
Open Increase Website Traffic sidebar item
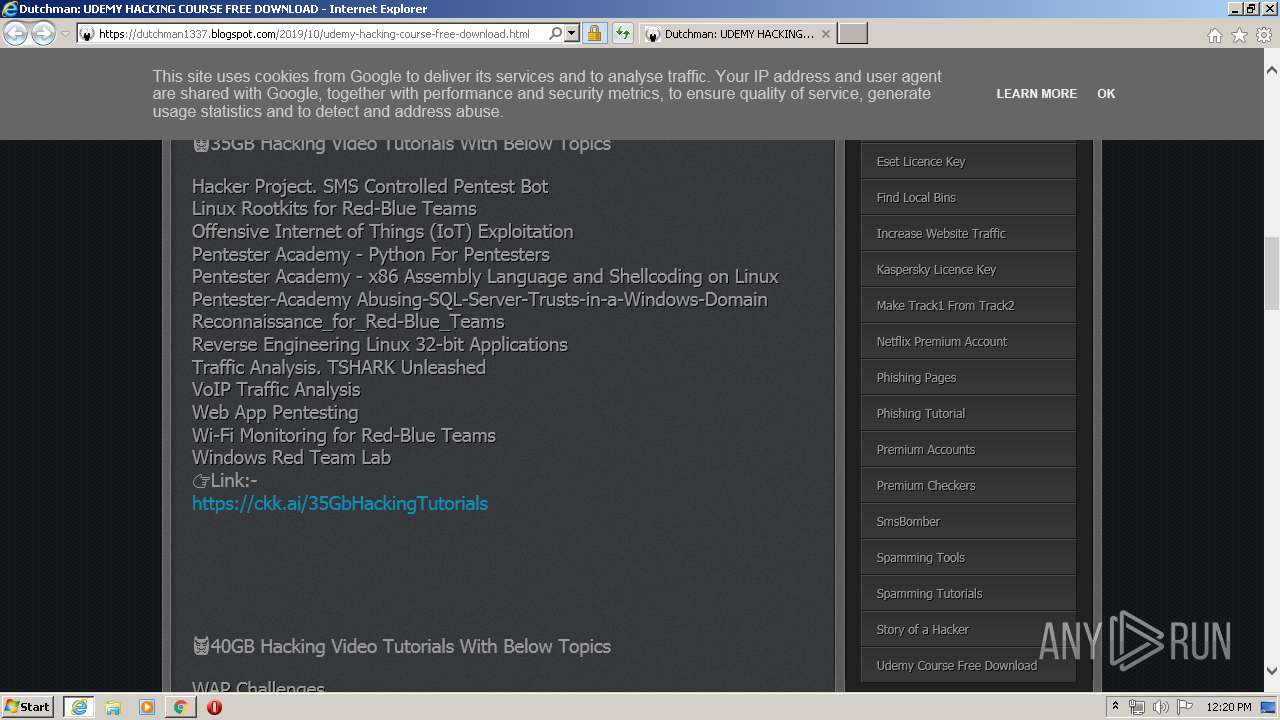(968, 233)
